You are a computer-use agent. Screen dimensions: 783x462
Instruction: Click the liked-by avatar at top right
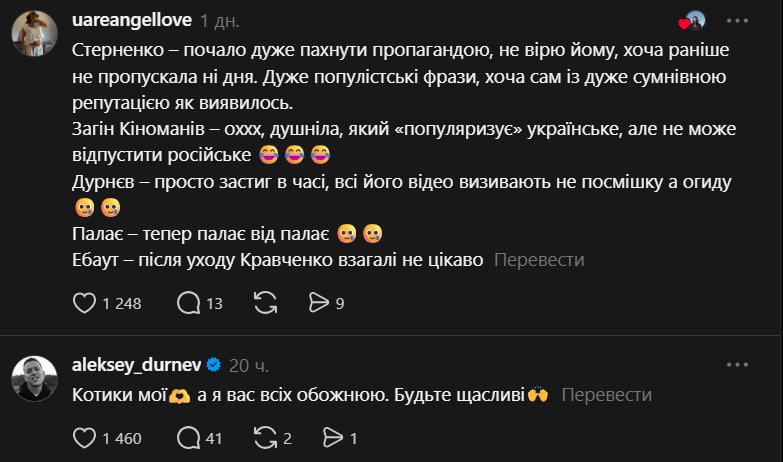pos(694,21)
